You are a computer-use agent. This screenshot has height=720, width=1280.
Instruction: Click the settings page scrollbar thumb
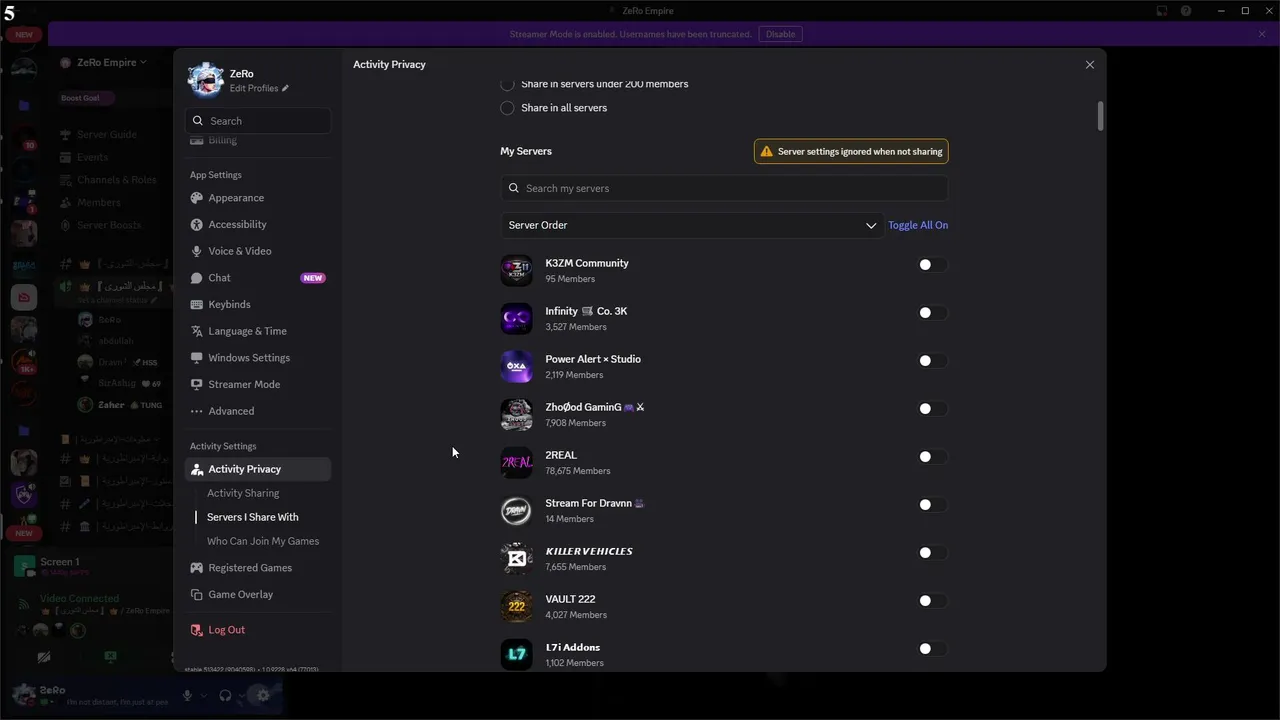(1100, 115)
